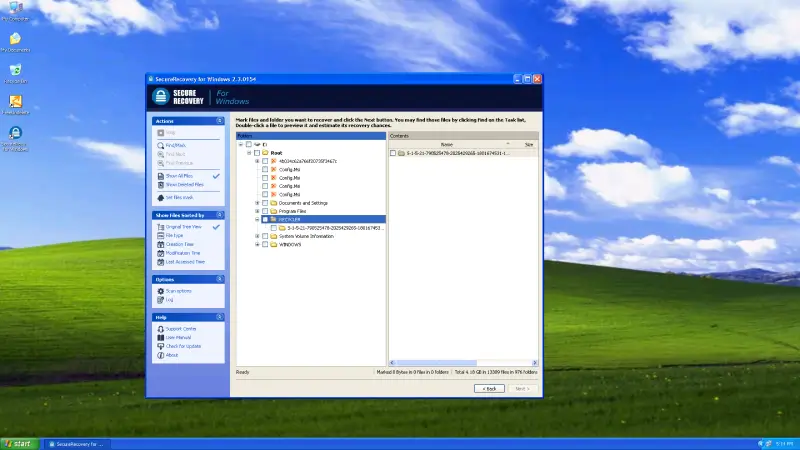Click the Check for Update icon
Screen dimensions: 800x450
(x=161, y=346)
